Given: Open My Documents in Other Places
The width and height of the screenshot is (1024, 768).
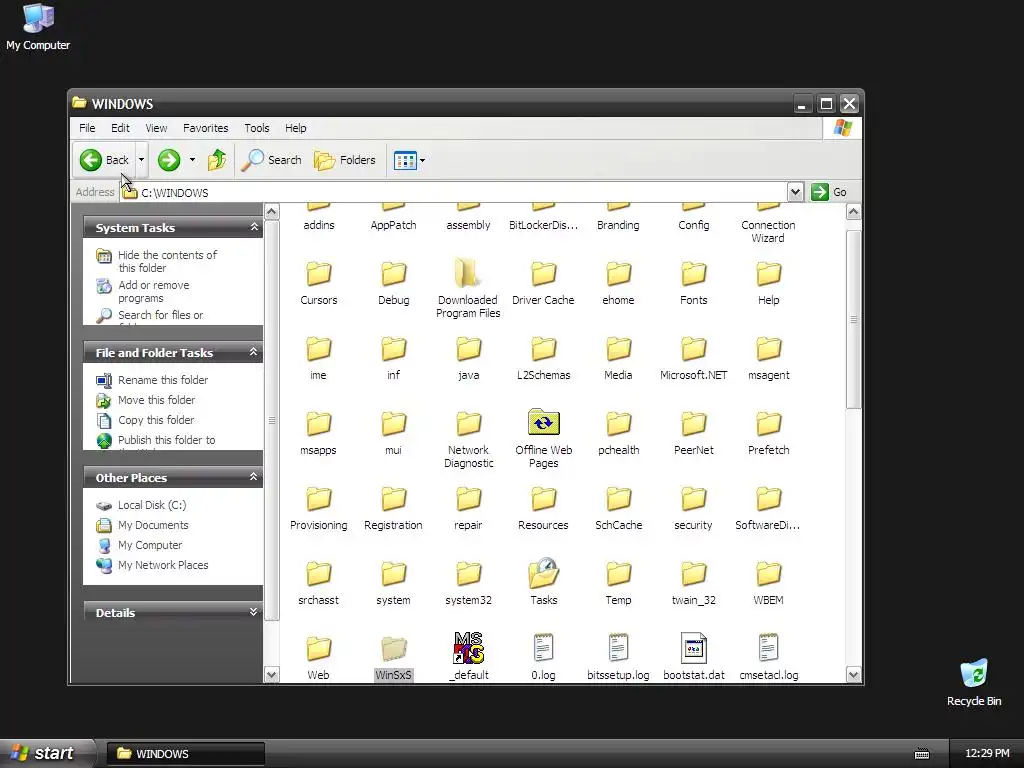Looking at the screenshot, I should 142,525.
